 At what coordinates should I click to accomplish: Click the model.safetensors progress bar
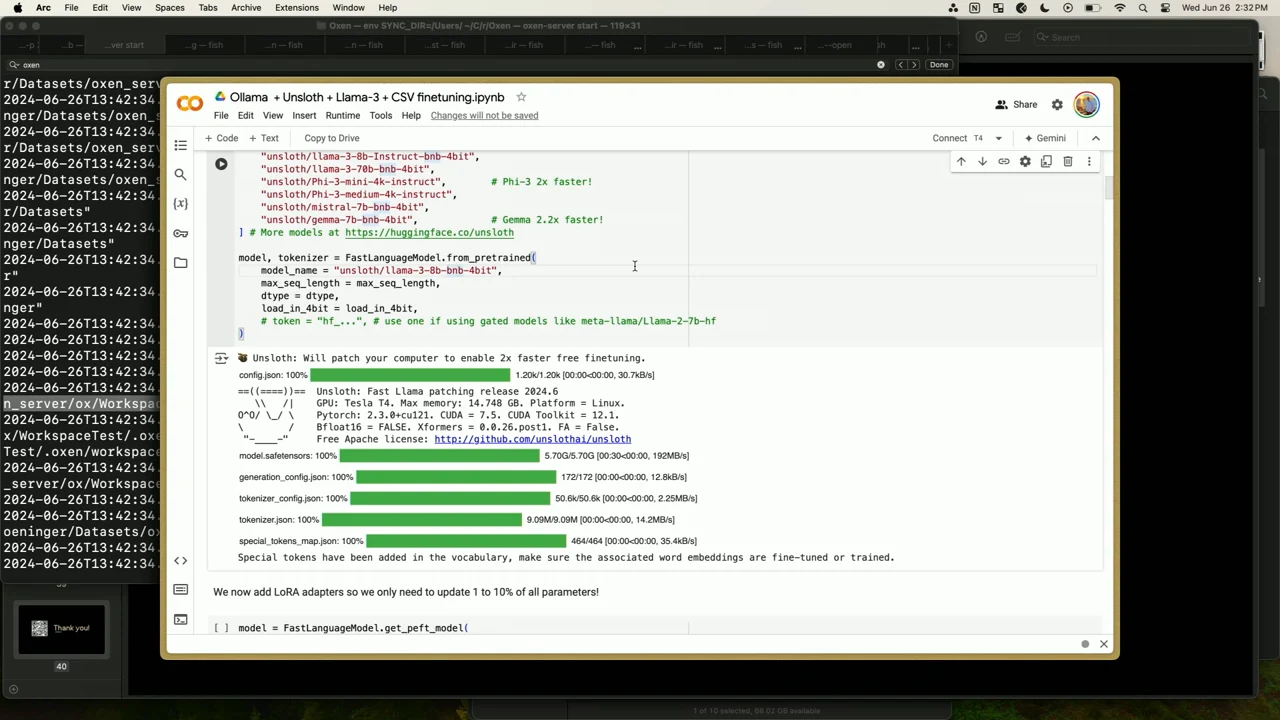(439, 456)
